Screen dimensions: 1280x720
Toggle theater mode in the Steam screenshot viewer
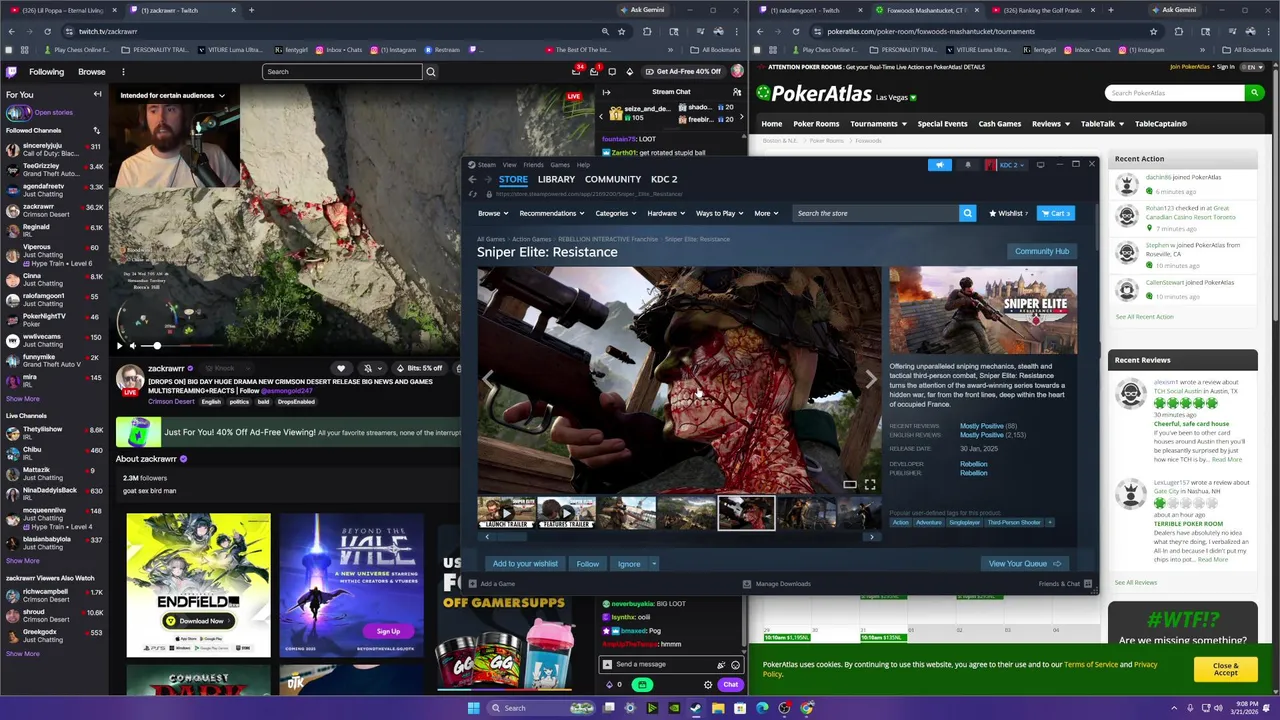(x=849, y=485)
